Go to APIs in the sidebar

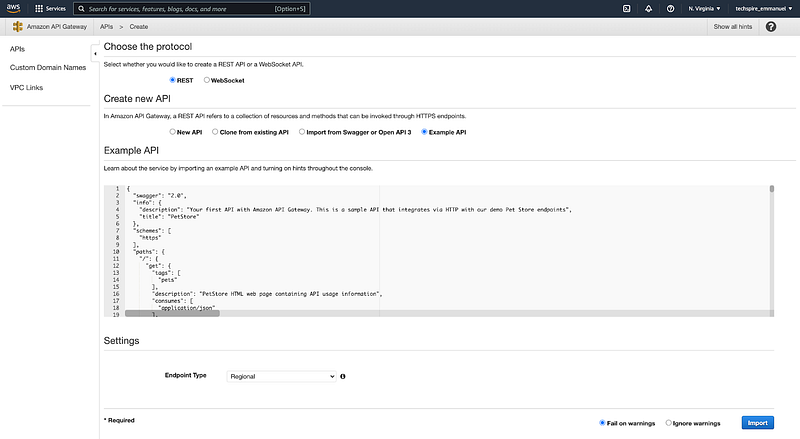coord(17,49)
